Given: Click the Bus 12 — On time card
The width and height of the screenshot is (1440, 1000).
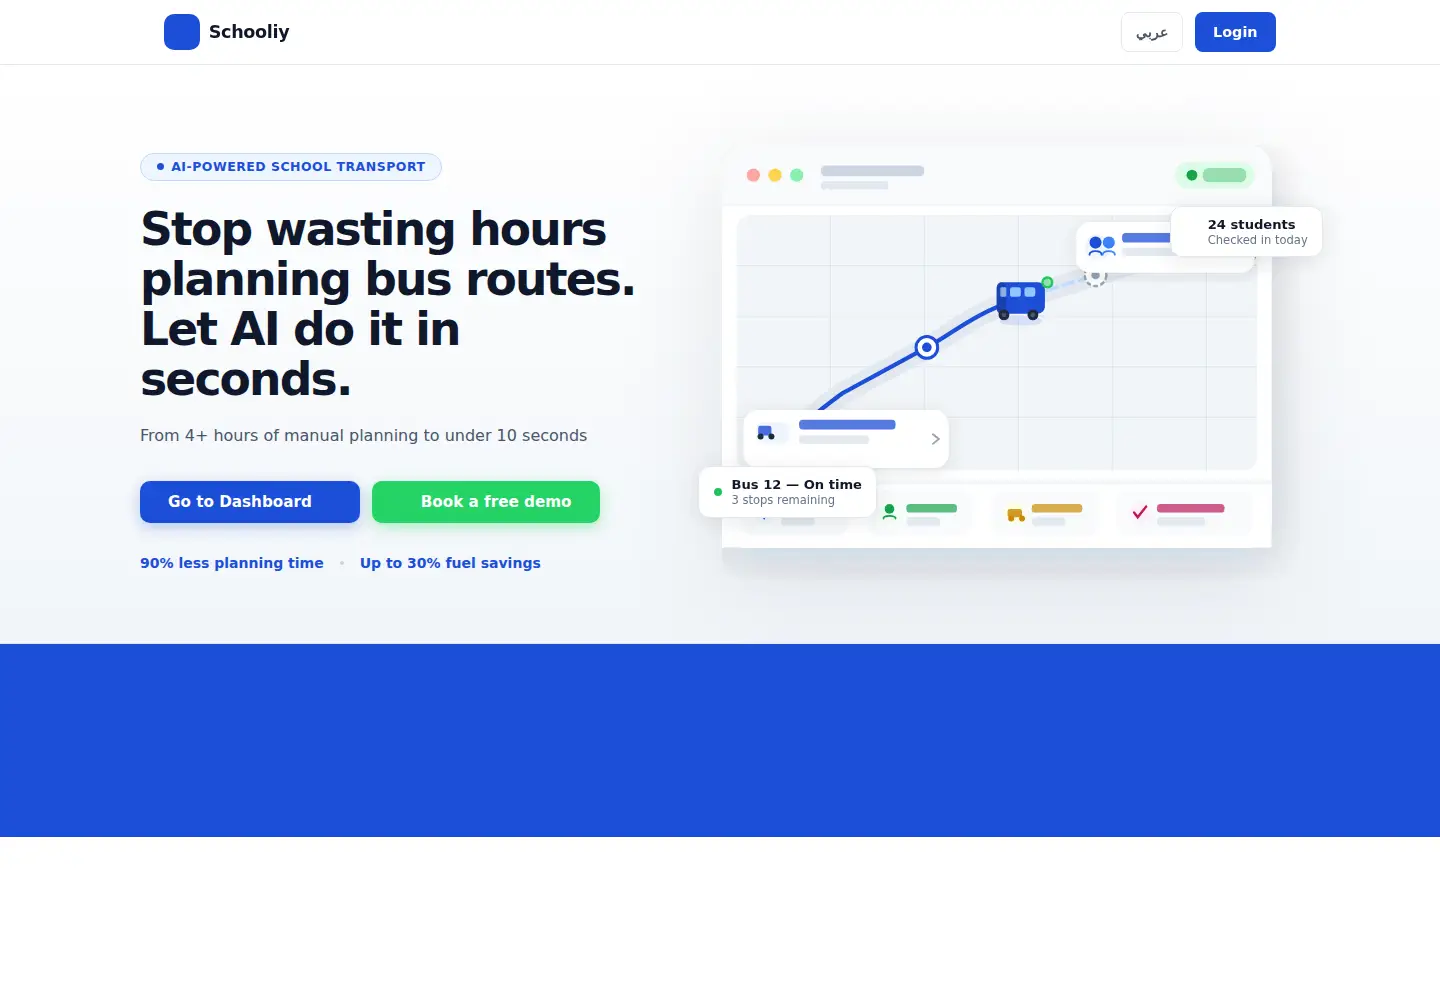Looking at the screenshot, I should 788,492.
